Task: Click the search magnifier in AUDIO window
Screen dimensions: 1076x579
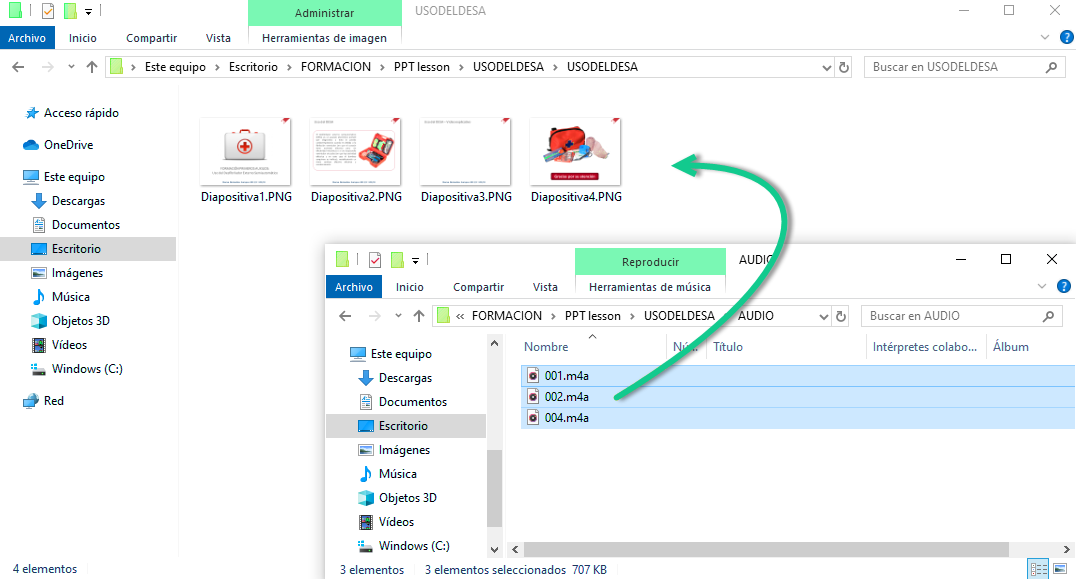Action: point(1049,316)
